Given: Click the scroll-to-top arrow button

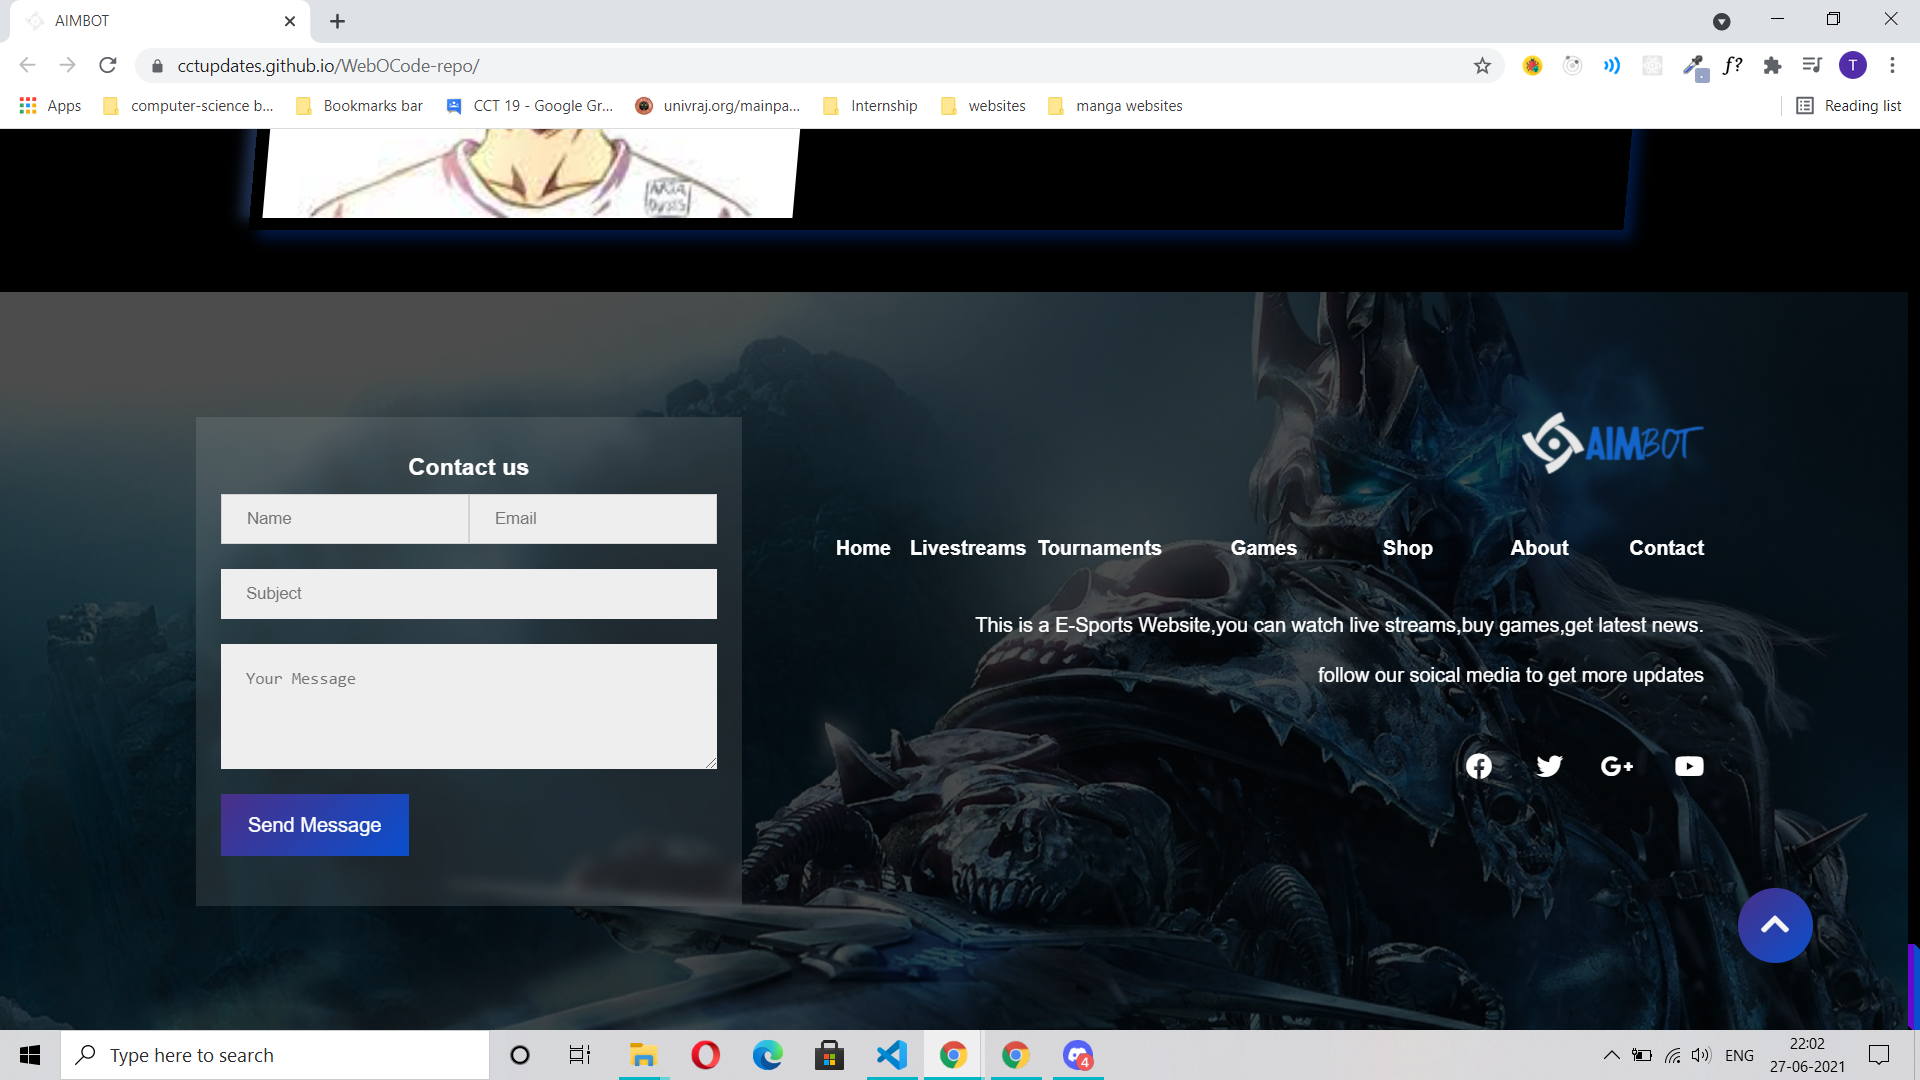Looking at the screenshot, I should pyautogui.click(x=1775, y=925).
